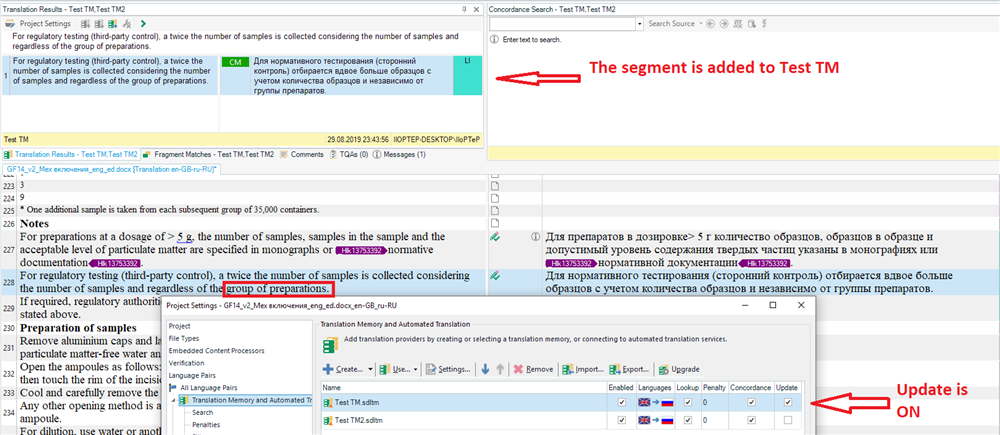Viewport: 1000px width, 435px height.
Task: Click the Export button
Action: click(x=629, y=369)
